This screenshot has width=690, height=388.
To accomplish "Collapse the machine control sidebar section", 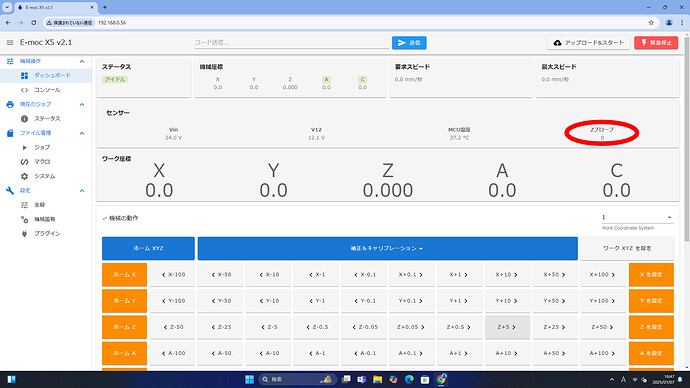I will tap(82, 61).
